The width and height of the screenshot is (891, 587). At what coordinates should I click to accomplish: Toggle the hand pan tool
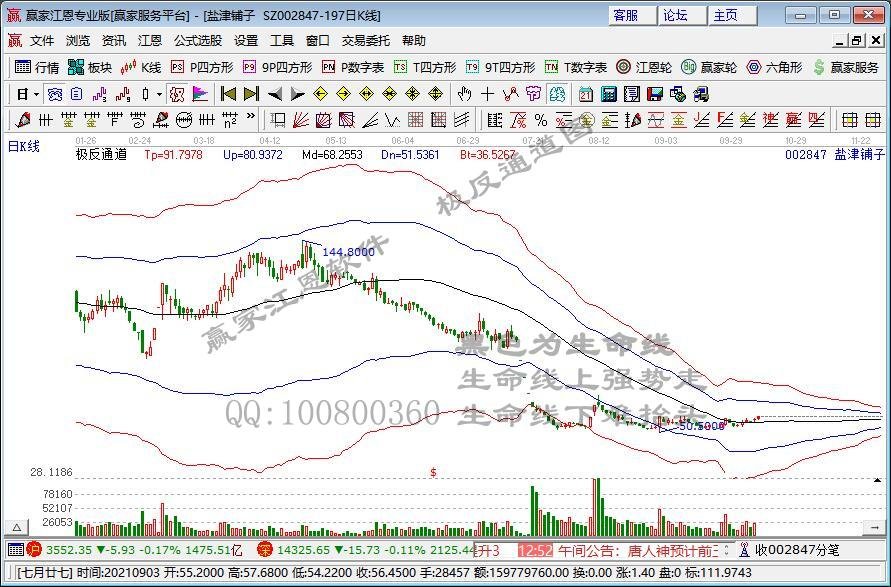click(462, 94)
